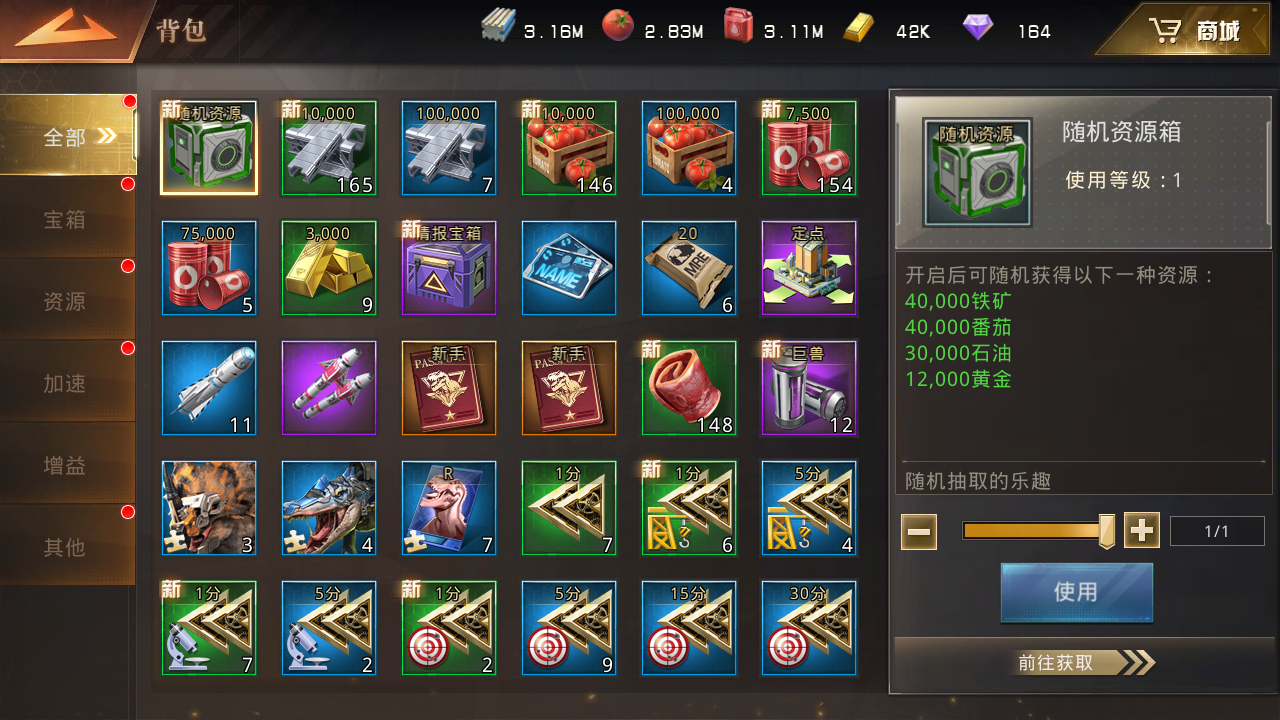Screen dimensions: 1280x720
Task: Click 前往获取 to obtain more
Action: pyautogui.click(x=1076, y=662)
